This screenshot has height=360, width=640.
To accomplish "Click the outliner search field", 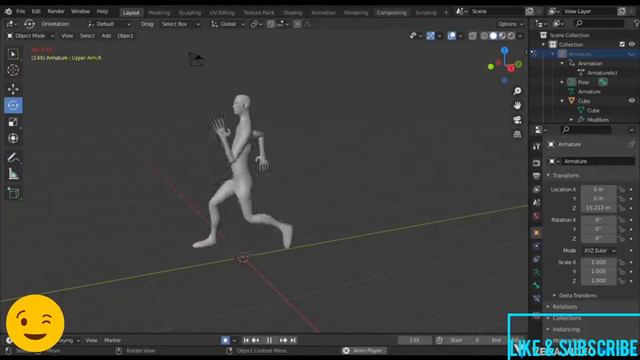I will click(x=598, y=24).
